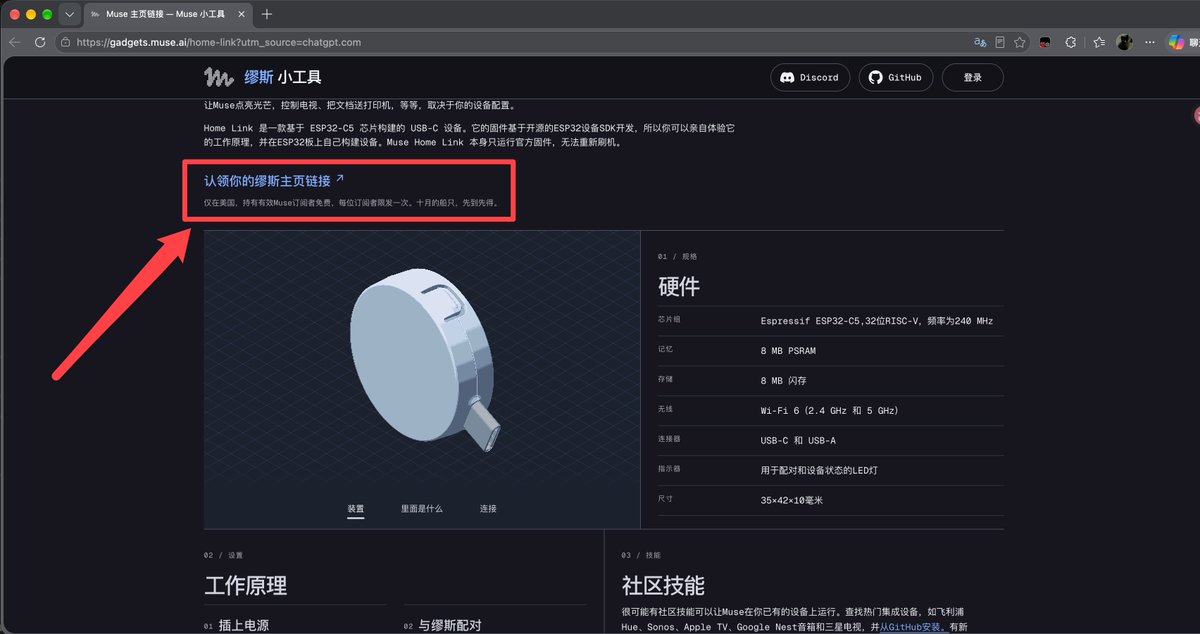
Task: Focus the gadgets.muse.ai address bar
Action: (510, 42)
